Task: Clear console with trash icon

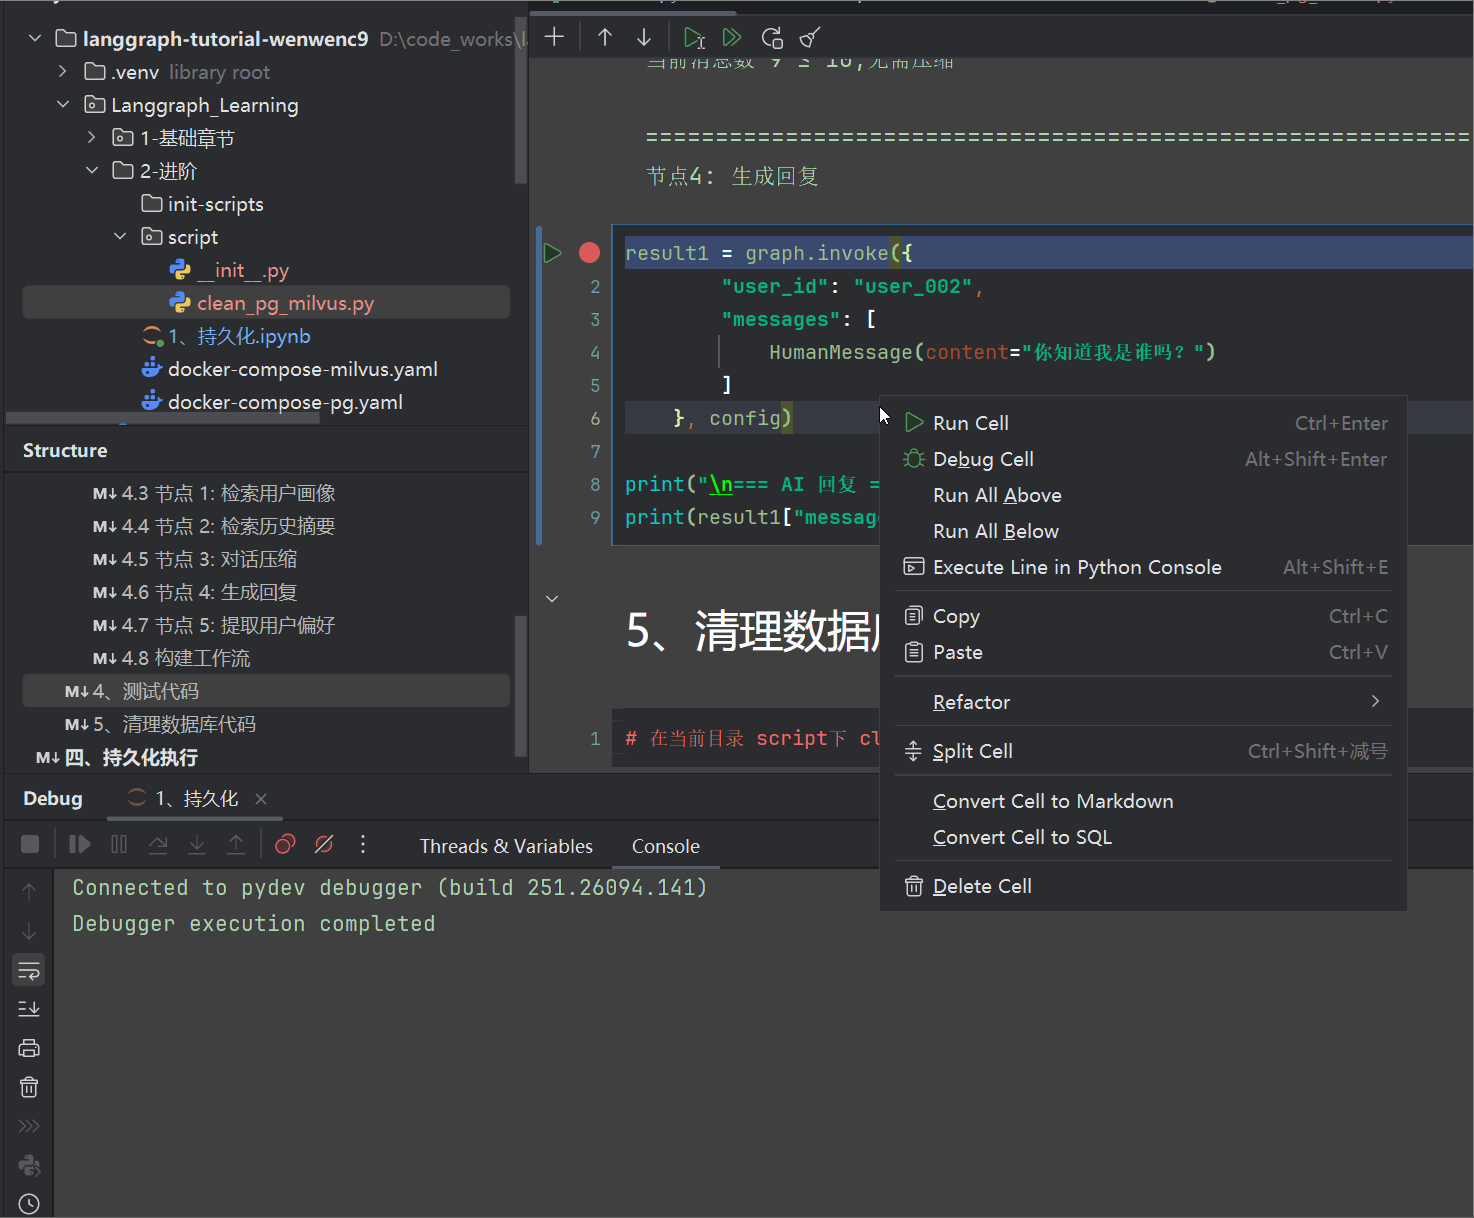Action: pyautogui.click(x=29, y=1087)
